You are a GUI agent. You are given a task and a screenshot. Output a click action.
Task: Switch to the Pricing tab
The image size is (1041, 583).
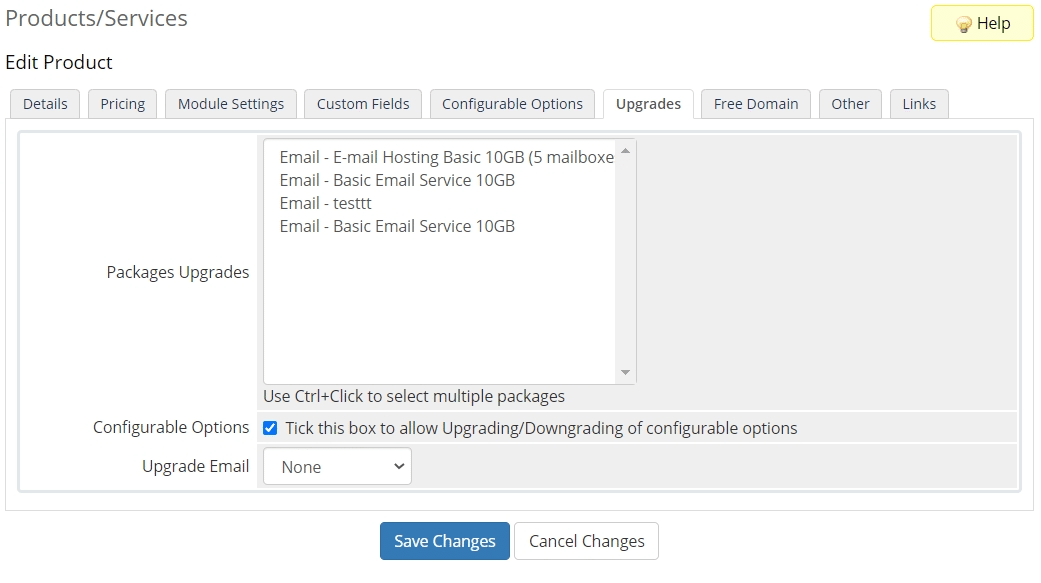point(122,104)
